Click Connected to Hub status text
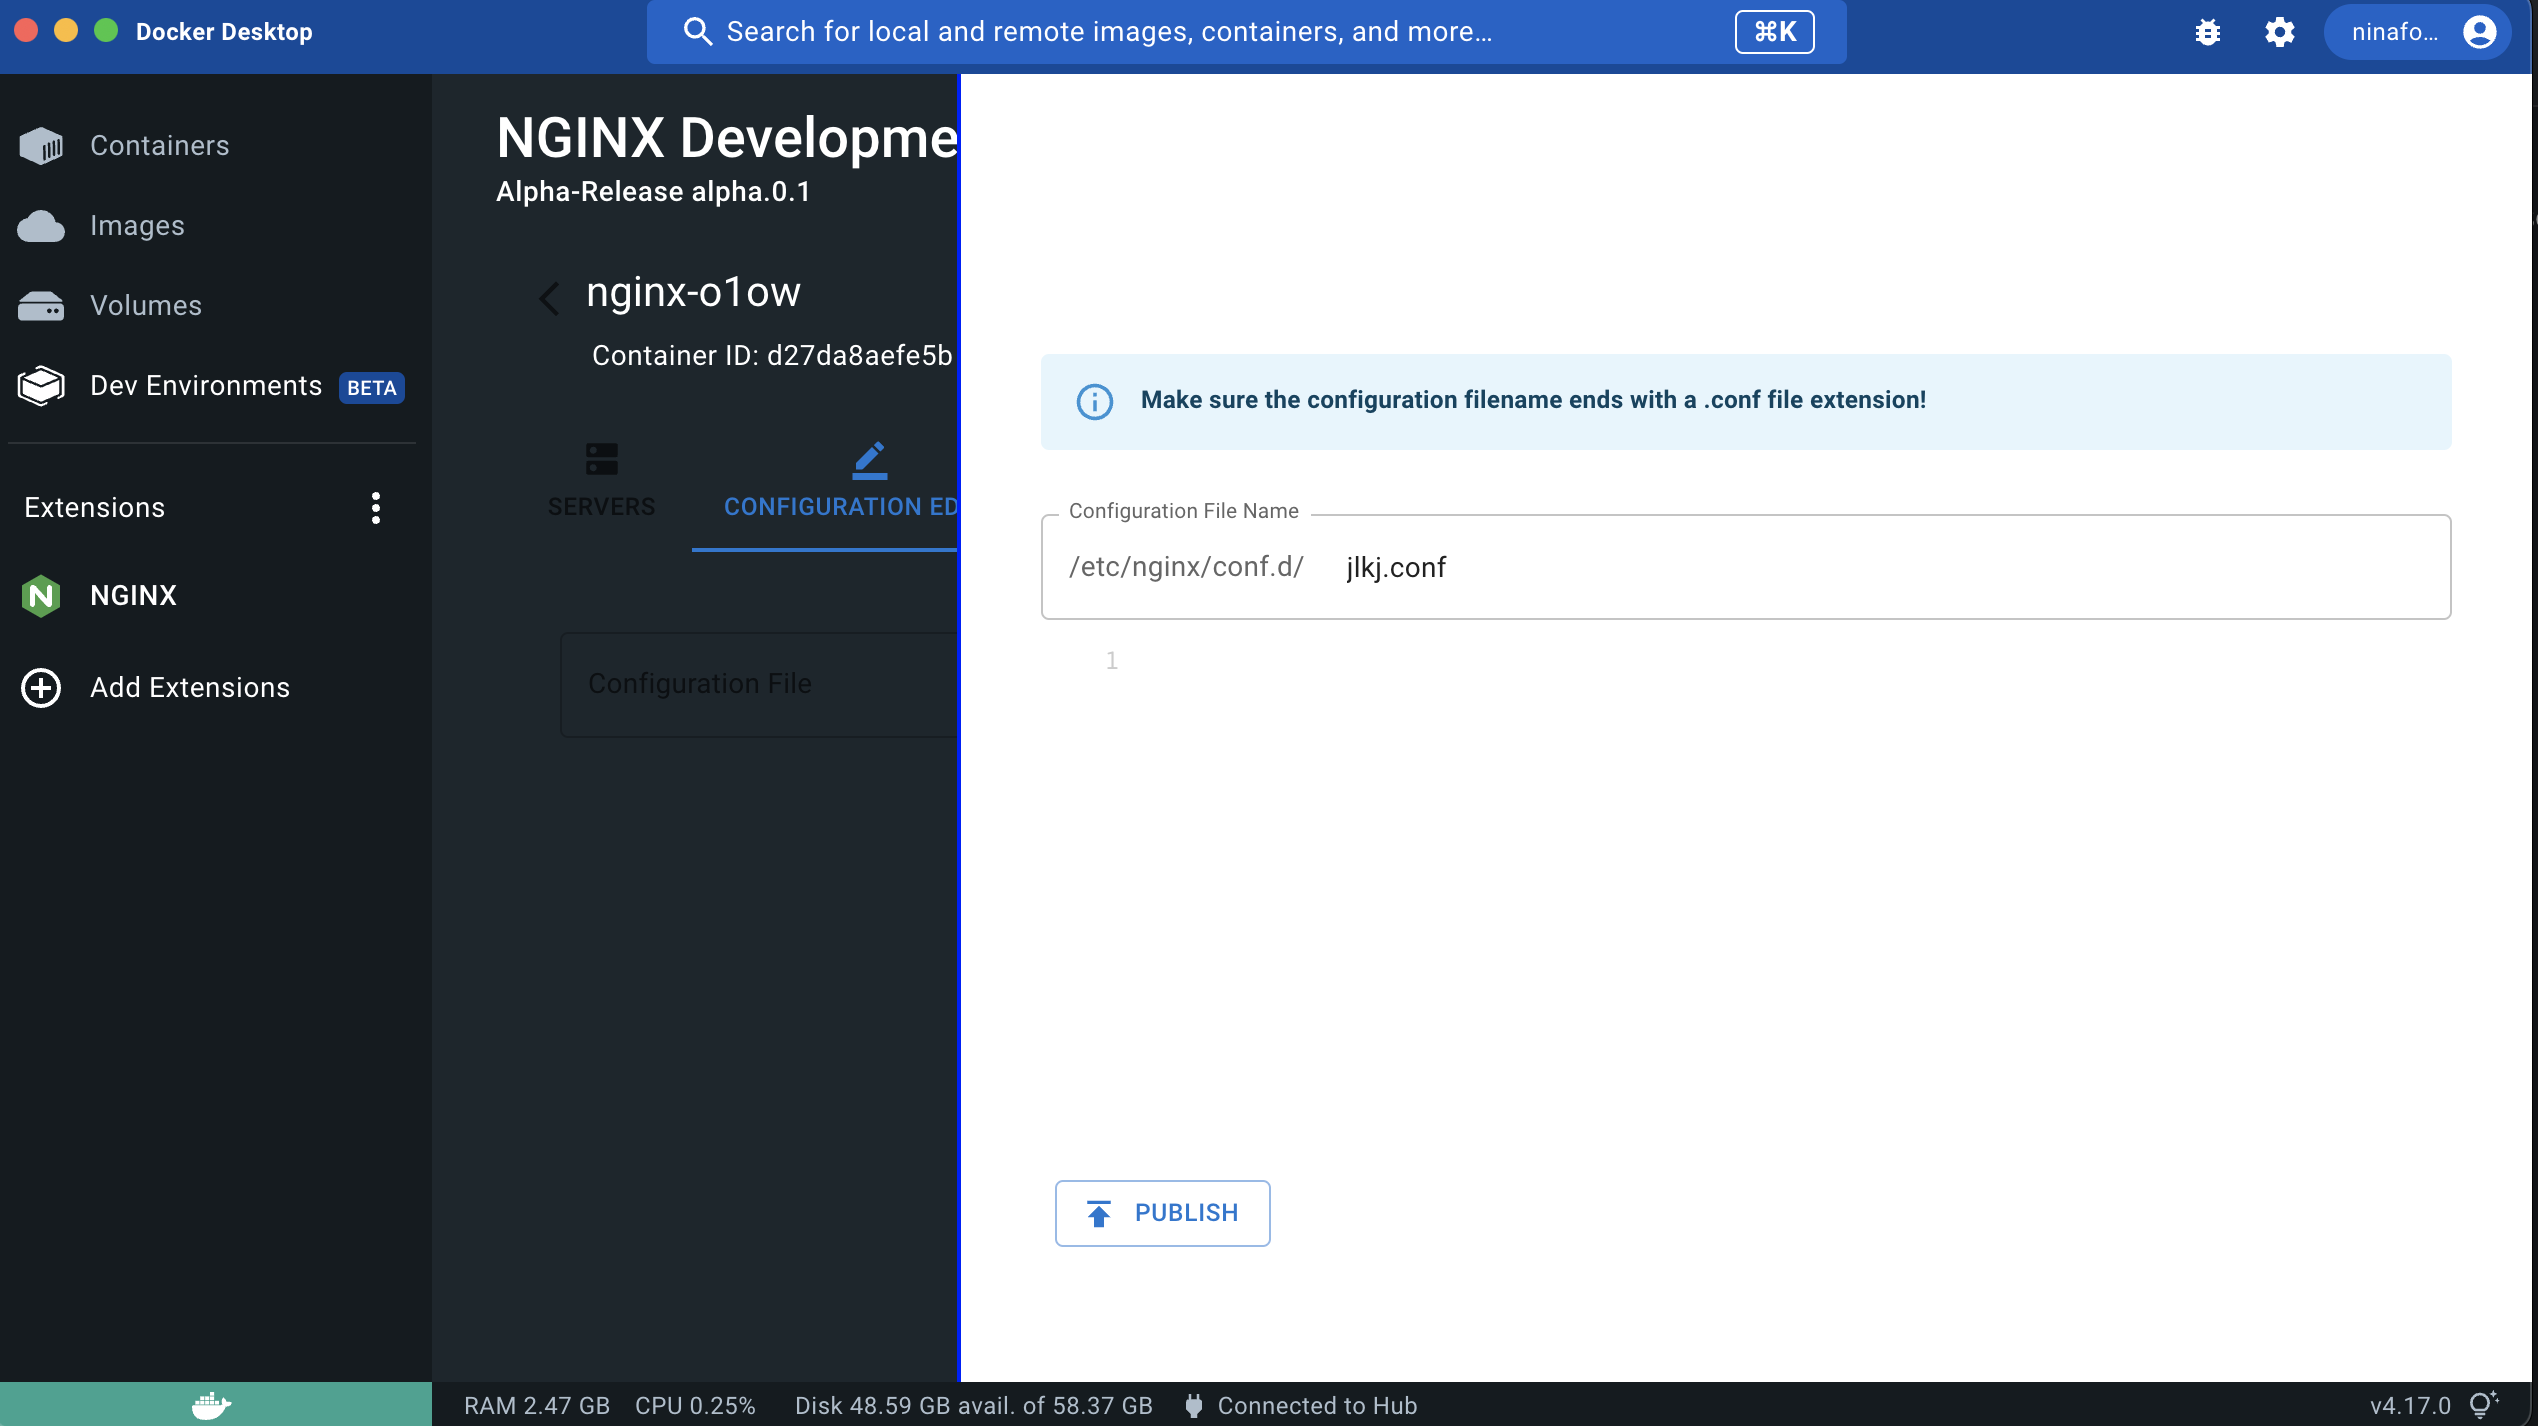This screenshot has width=2538, height=1426. (1318, 1406)
